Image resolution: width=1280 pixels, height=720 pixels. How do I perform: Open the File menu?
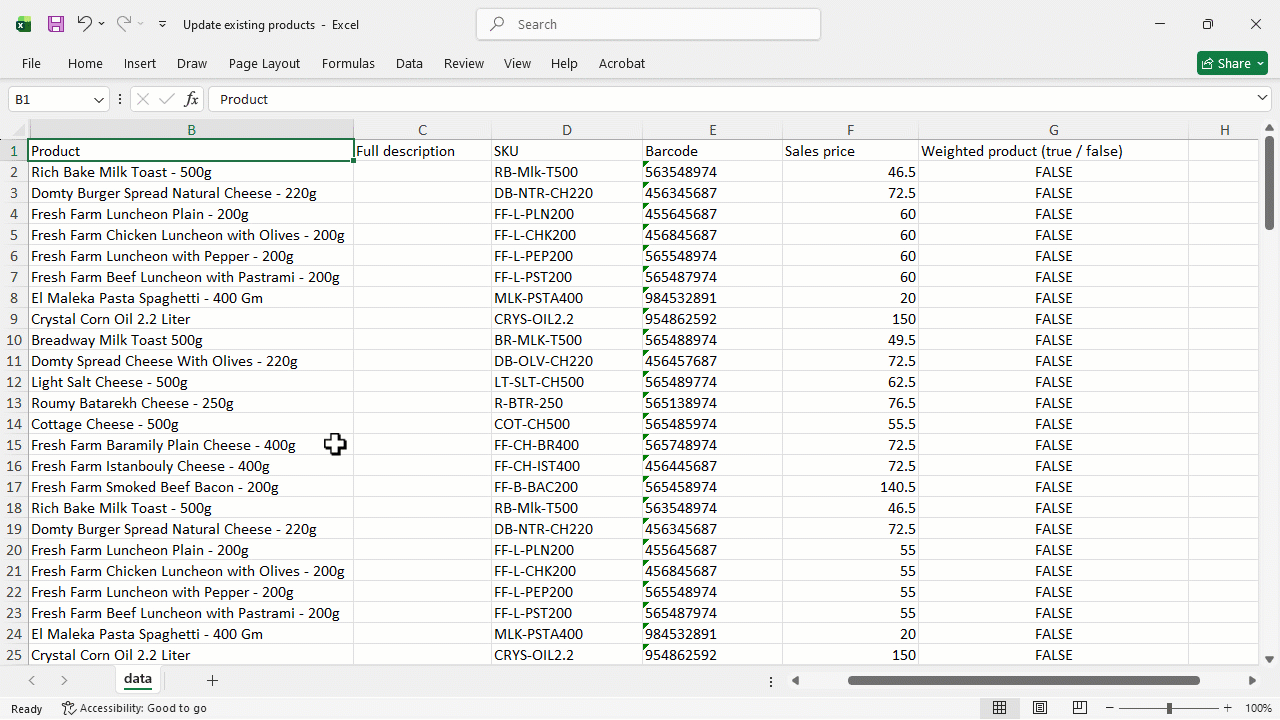click(x=31, y=63)
